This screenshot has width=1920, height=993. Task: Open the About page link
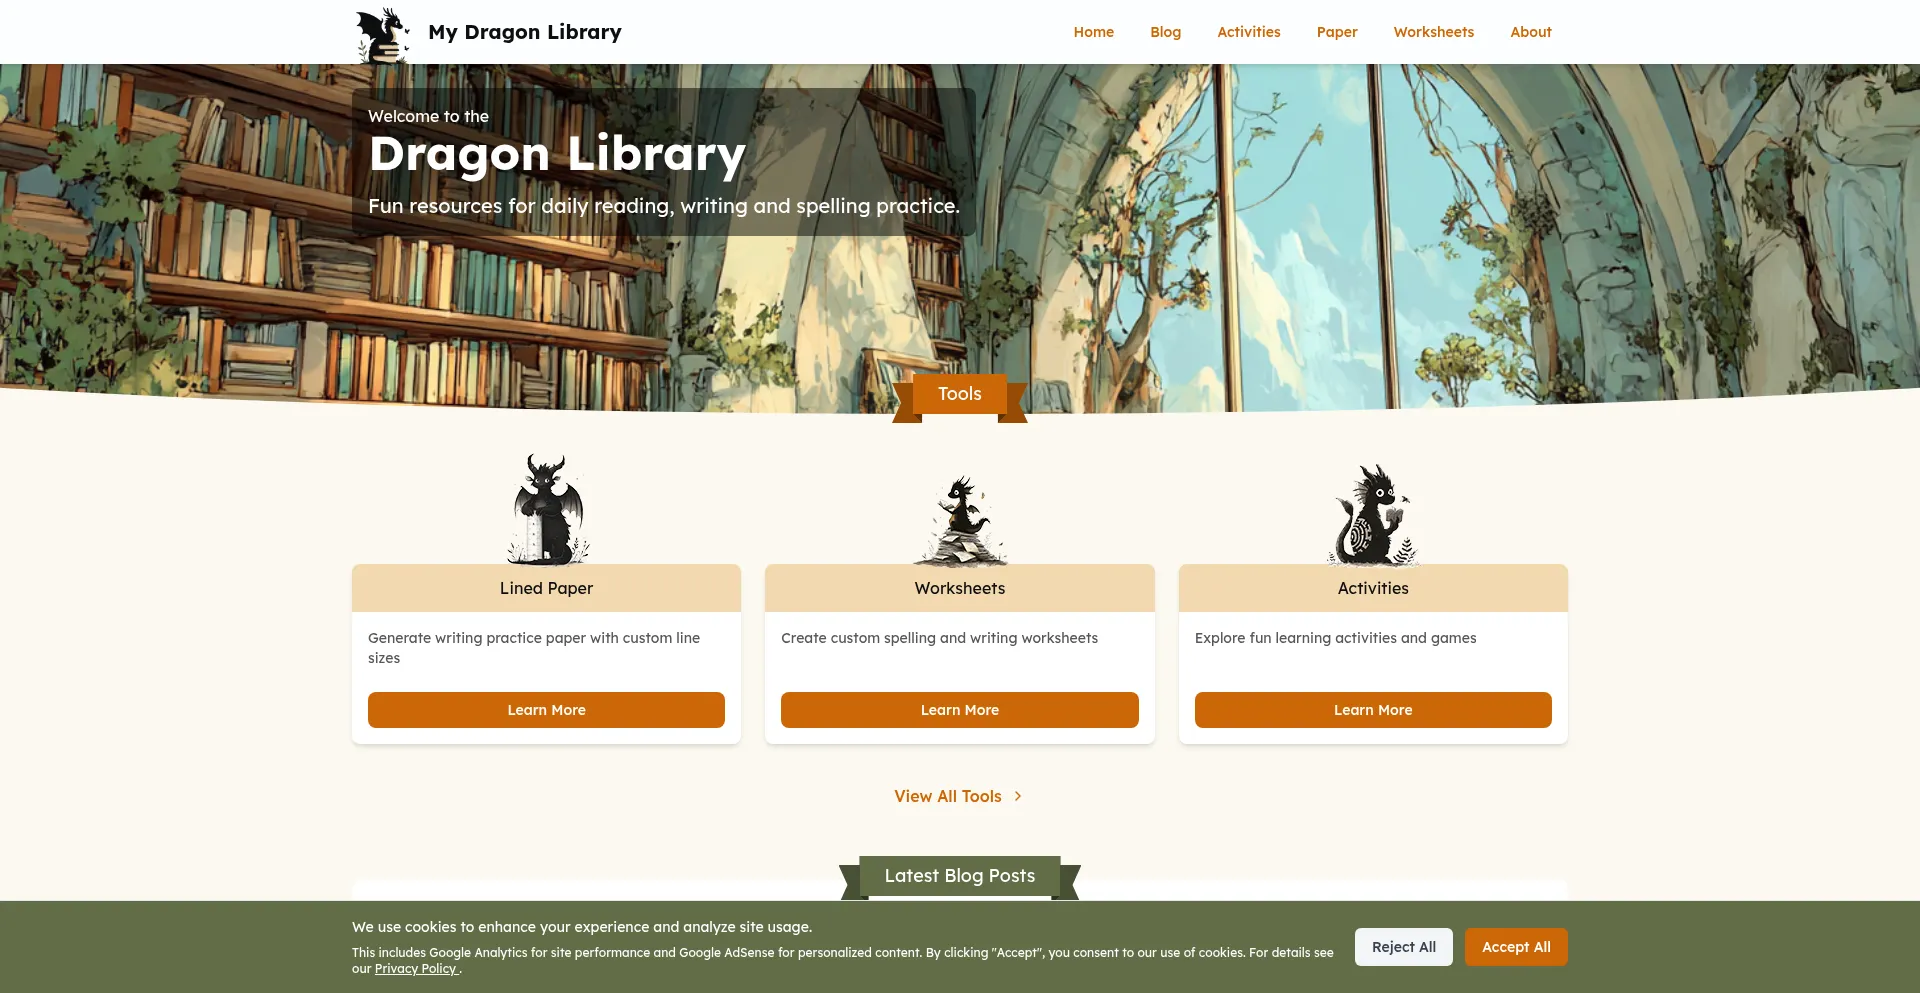(1530, 32)
